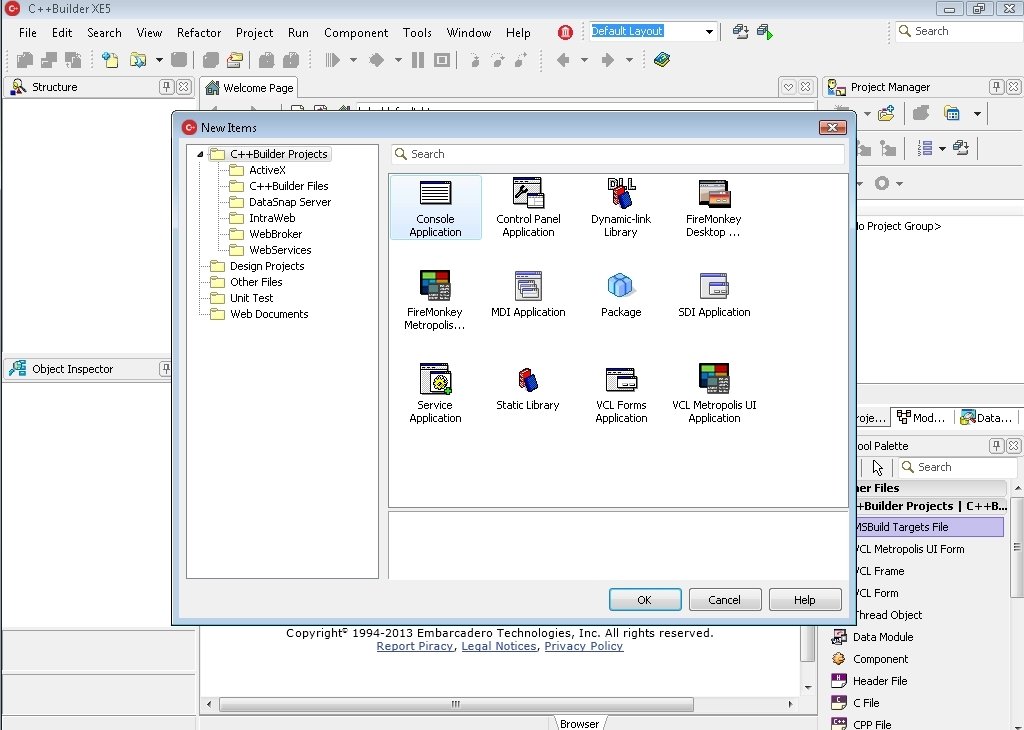Select MSBuild Targets File in palette
The height and width of the screenshot is (730, 1024).
[x=929, y=527]
